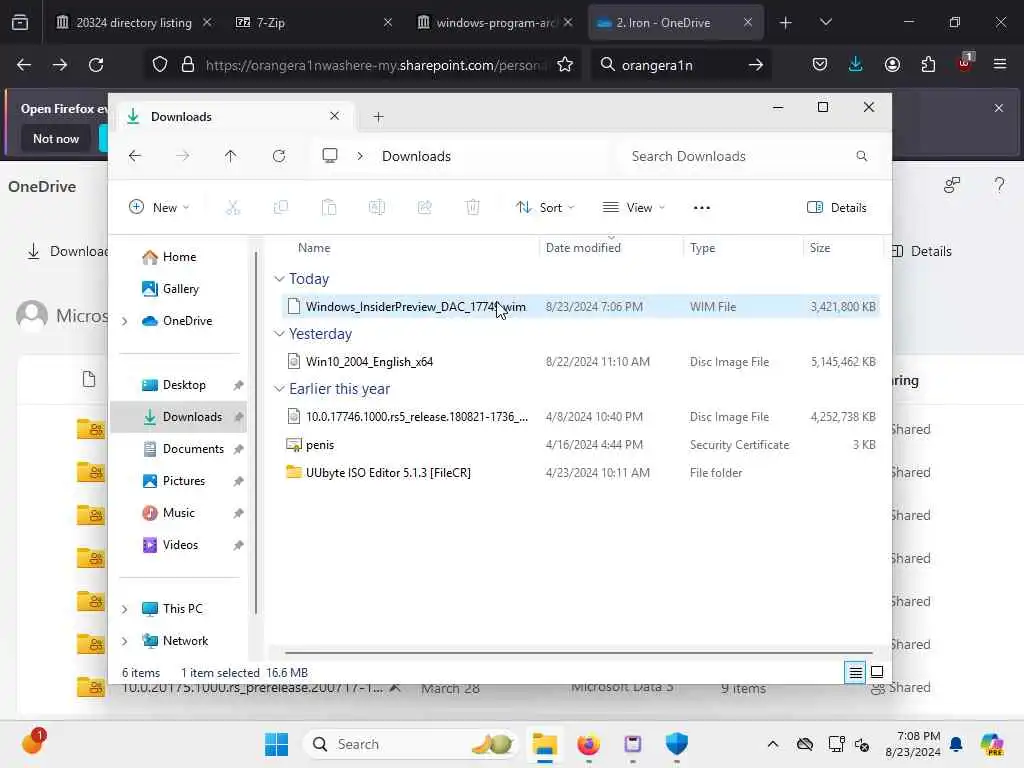Select UUbyte ISO Editor 5.1.3 folder
This screenshot has width=1024, height=768.
coord(581,472)
